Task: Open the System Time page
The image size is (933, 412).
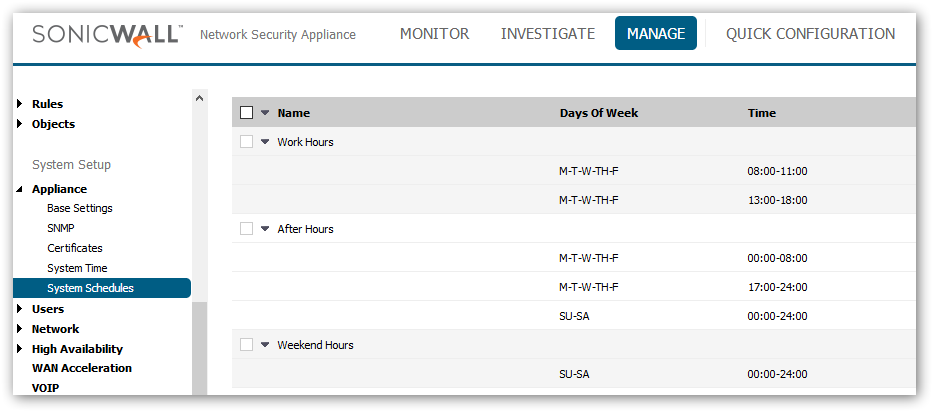Action: click(77, 269)
